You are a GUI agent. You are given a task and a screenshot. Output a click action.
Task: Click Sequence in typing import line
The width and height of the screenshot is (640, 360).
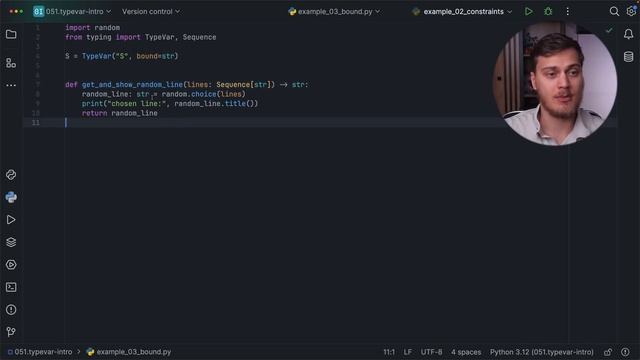(200, 37)
